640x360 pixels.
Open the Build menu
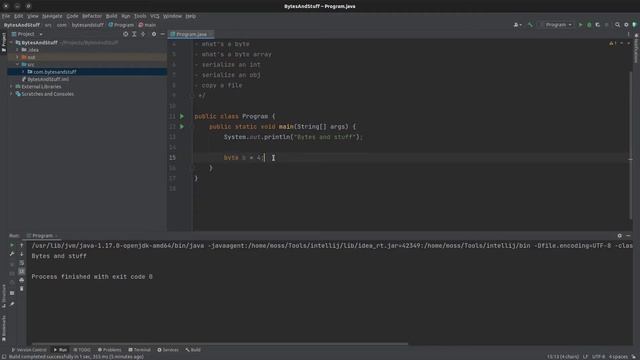tap(111, 16)
